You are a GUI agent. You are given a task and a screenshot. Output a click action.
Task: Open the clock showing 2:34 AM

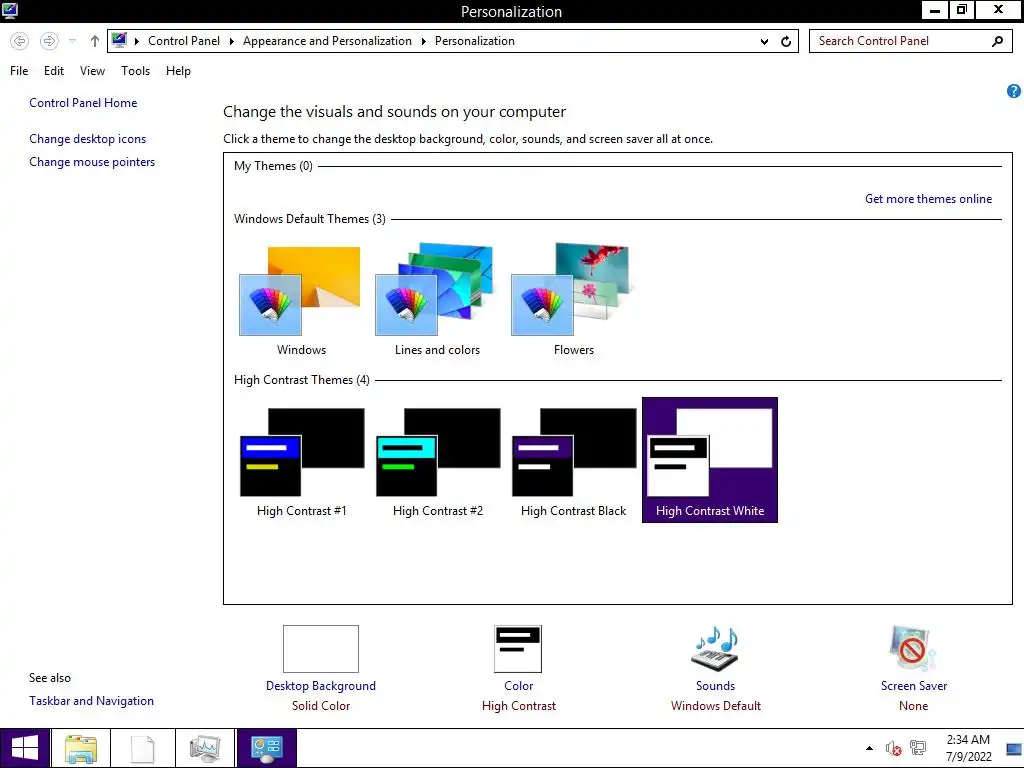click(x=968, y=748)
